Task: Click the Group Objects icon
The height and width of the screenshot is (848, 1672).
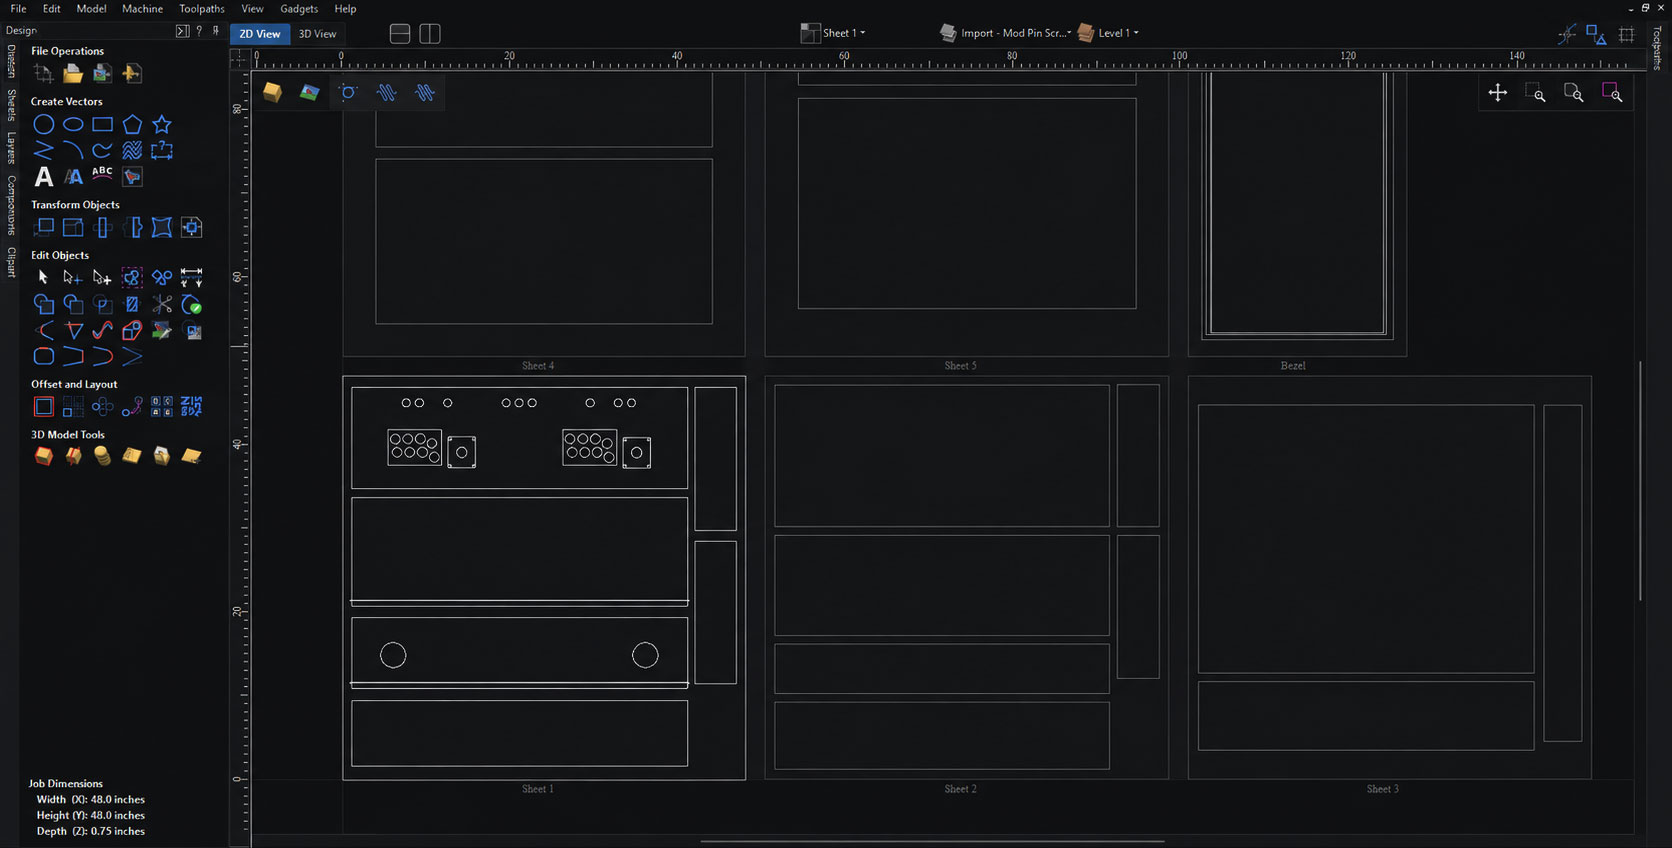Action: point(132,277)
